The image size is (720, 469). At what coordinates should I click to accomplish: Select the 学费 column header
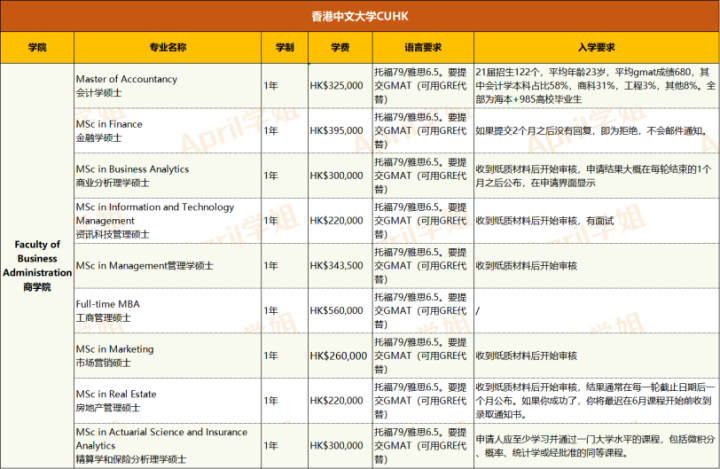click(x=340, y=47)
